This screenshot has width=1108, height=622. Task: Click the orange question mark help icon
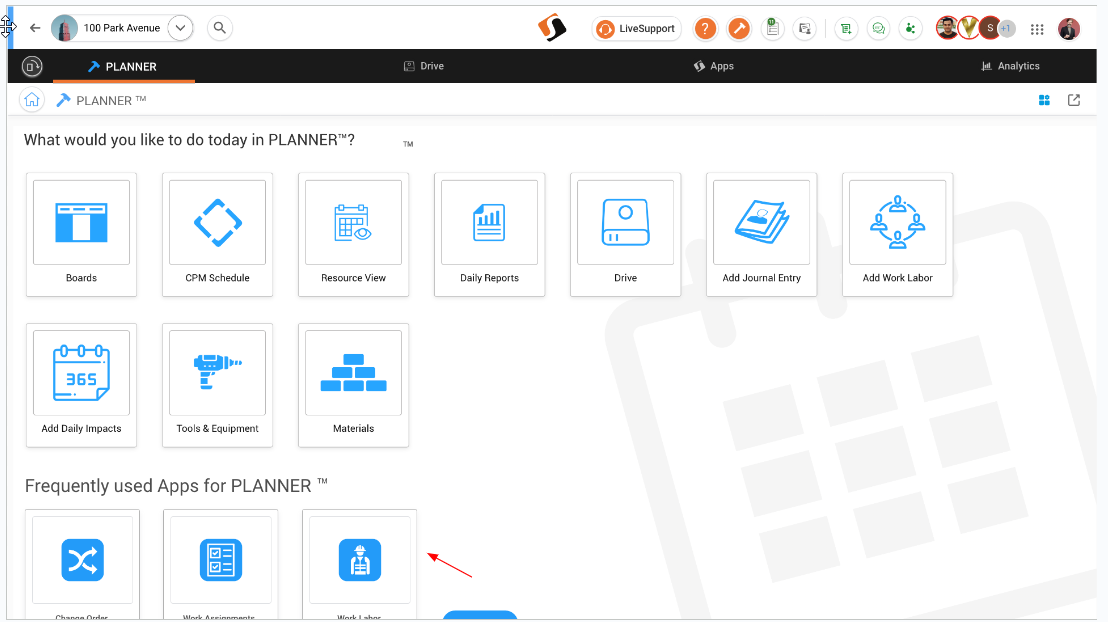(x=705, y=28)
